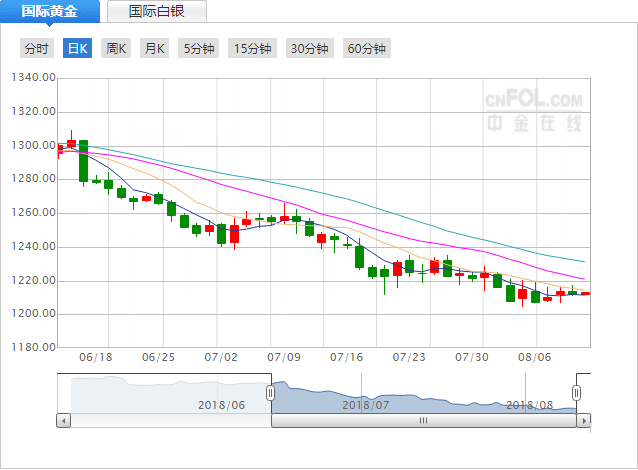Choose the 15分钟 interval
The width and height of the screenshot is (638, 470).
click(x=252, y=48)
